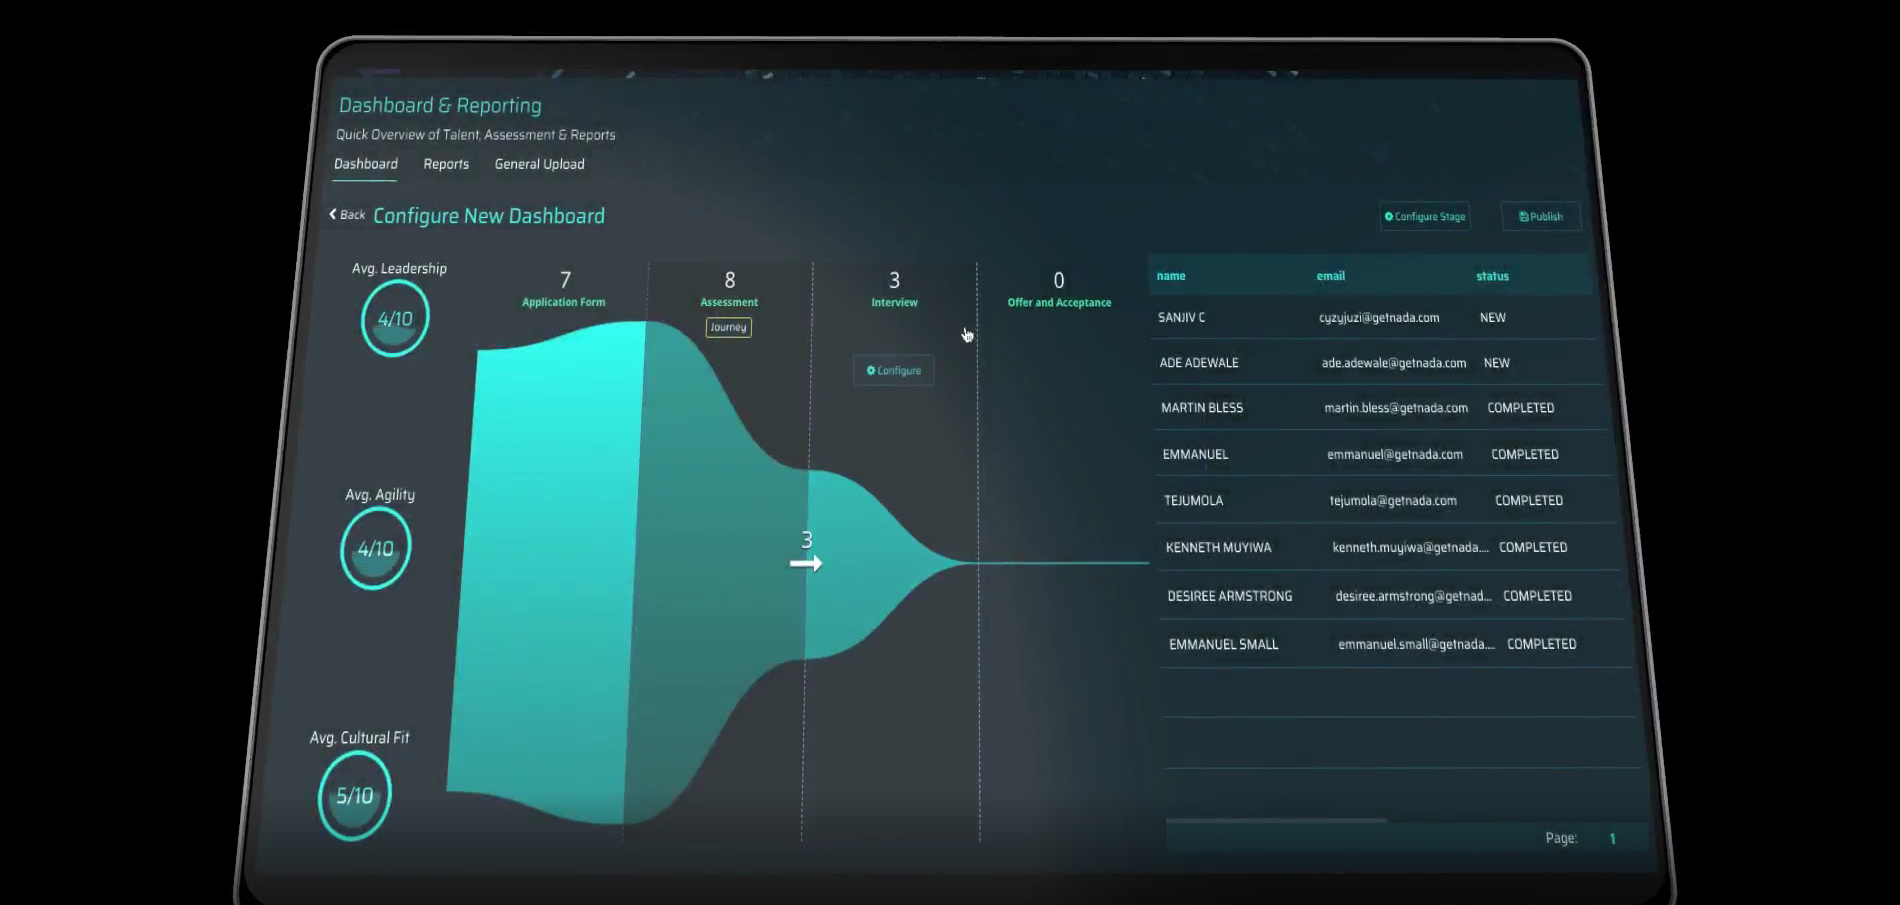Viewport: 1900px width, 905px height.
Task: Click the Avg. Leadership 4/10 gauge
Action: coord(394,317)
